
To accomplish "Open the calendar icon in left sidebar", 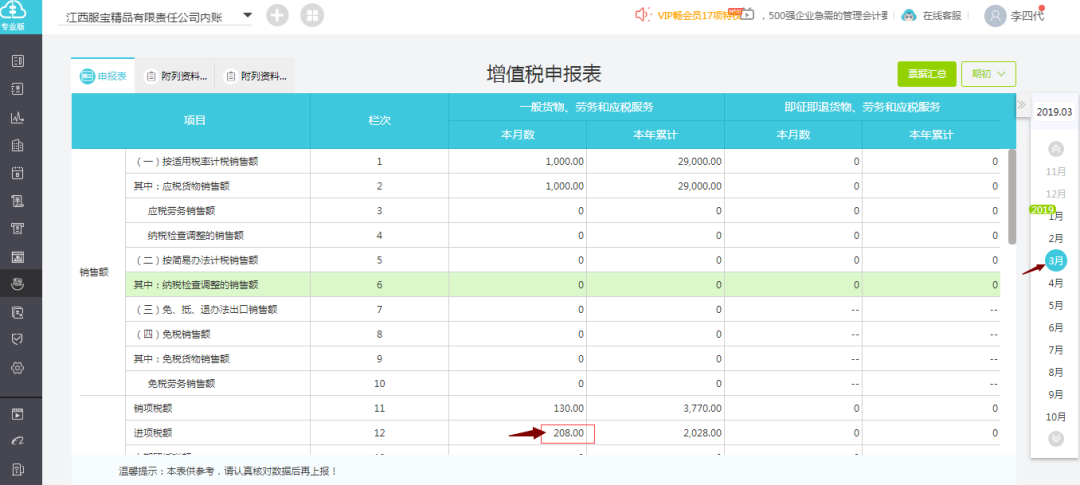I will click(18, 172).
